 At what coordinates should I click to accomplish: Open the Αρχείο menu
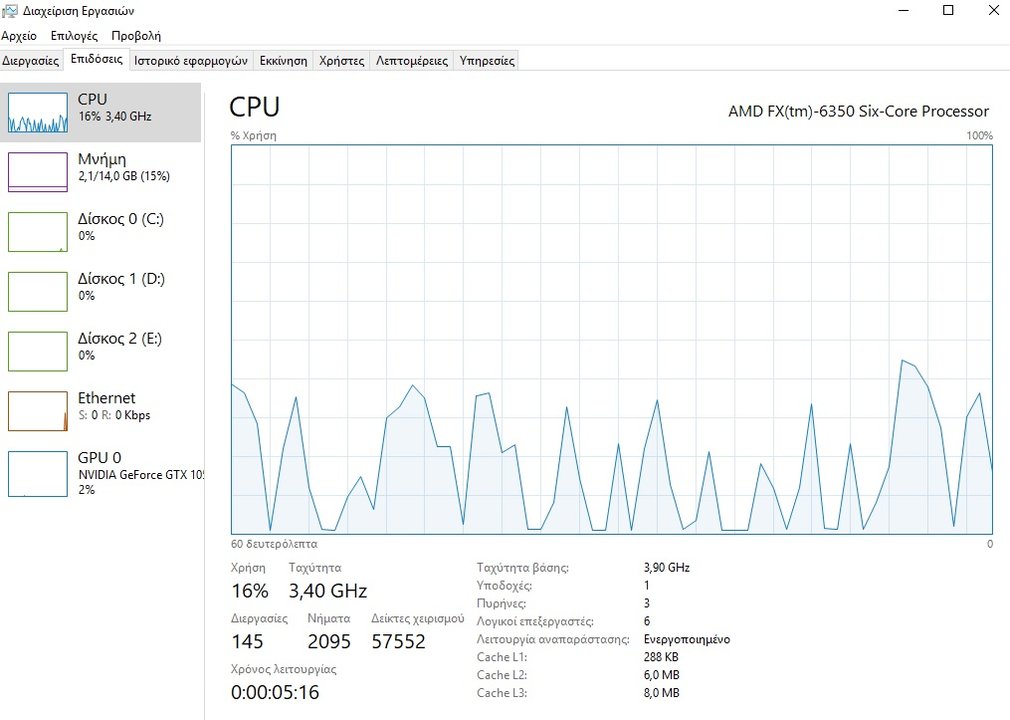pos(19,35)
